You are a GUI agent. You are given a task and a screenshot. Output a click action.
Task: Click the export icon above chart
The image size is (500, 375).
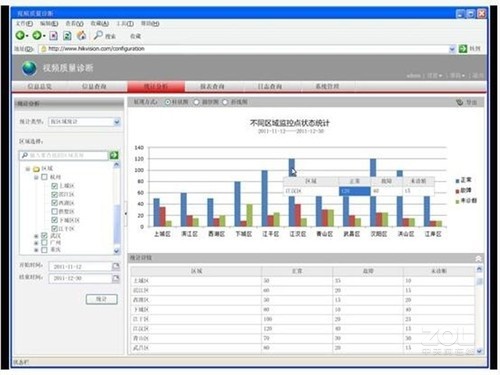tap(460, 102)
